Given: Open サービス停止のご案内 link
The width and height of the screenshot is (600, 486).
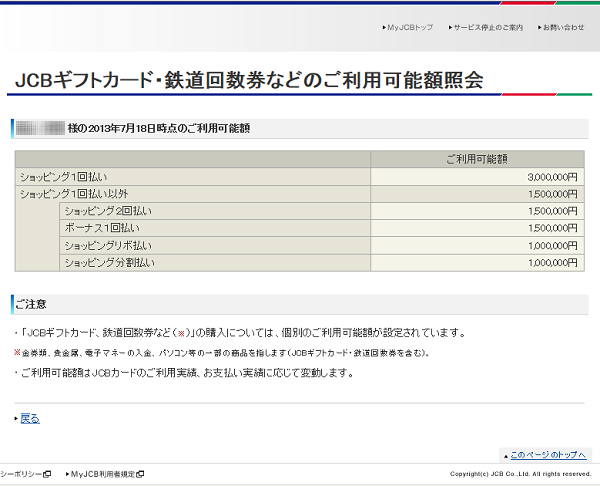Looking at the screenshot, I should 488,28.
